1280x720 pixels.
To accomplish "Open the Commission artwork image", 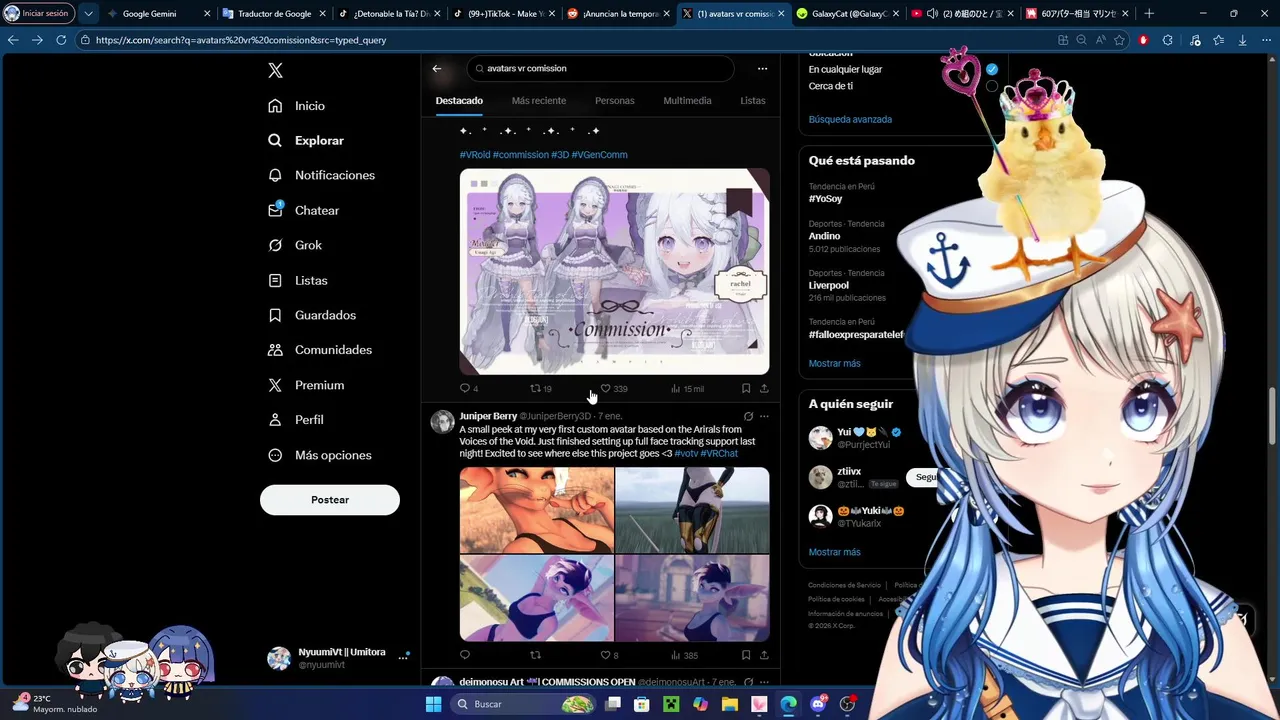I will [614, 271].
